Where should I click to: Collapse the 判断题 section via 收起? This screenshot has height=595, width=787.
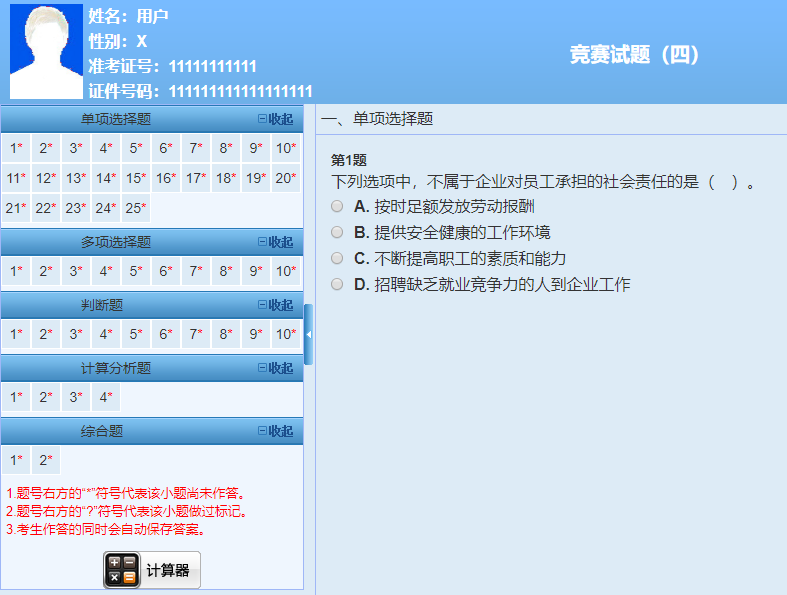click(276, 305)
